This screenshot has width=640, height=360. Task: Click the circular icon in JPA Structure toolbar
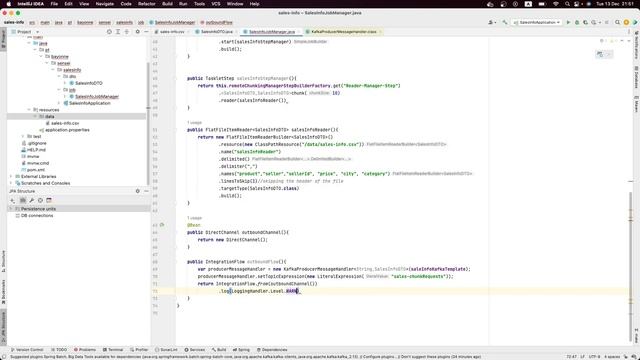pos(40,200)
